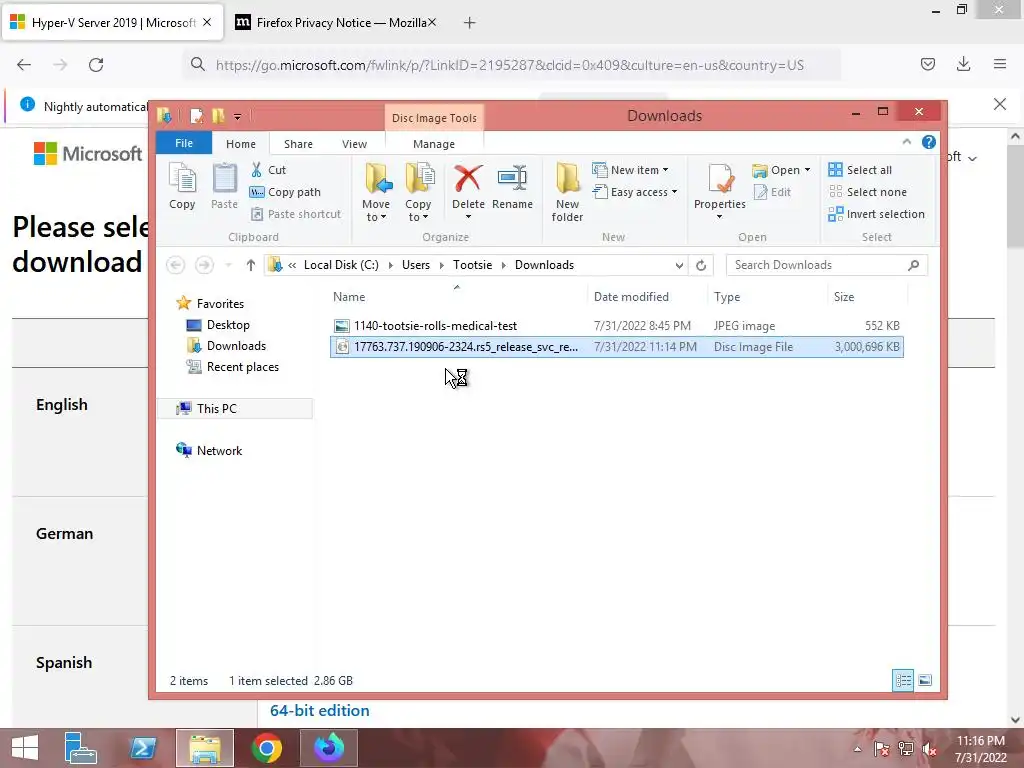Refresh the Downloads folder listing

click(701, 265)
